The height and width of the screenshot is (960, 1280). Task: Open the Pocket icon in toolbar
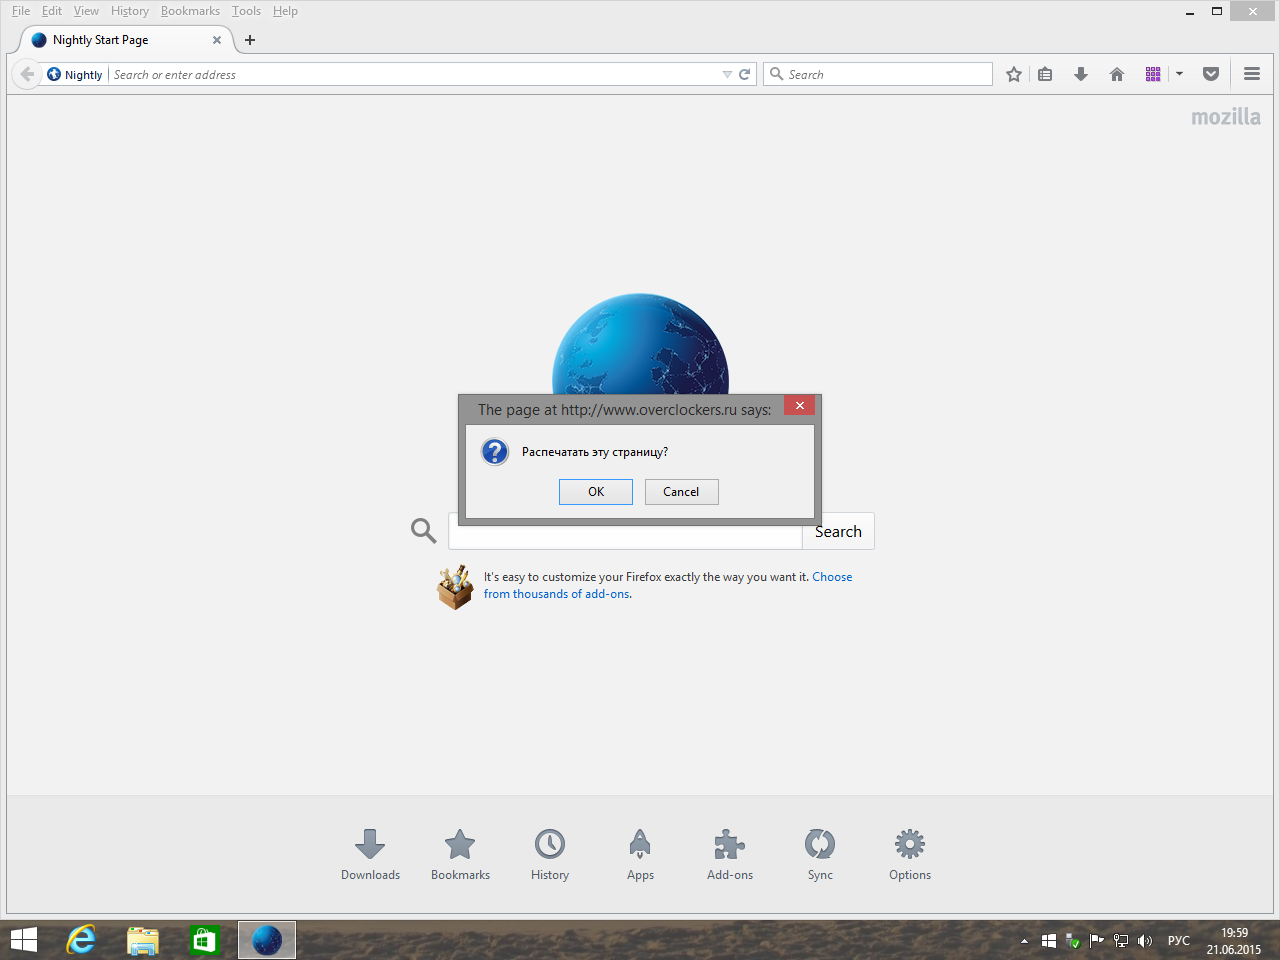point(1211,74)
